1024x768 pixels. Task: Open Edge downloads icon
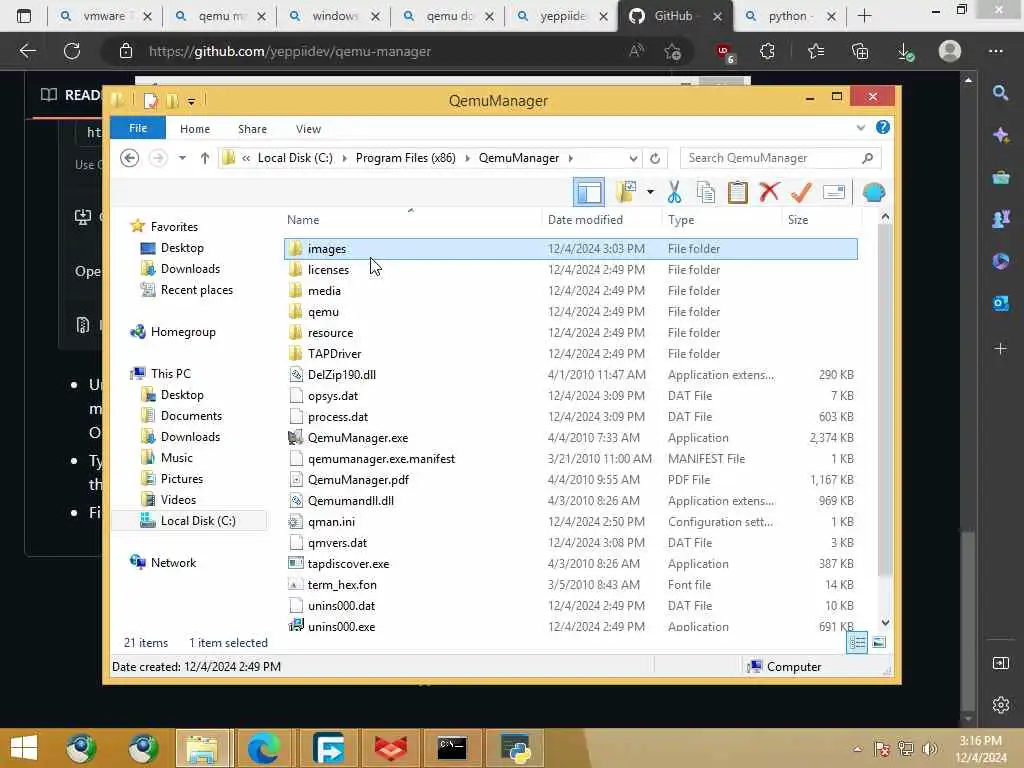(x=905, y=51)
